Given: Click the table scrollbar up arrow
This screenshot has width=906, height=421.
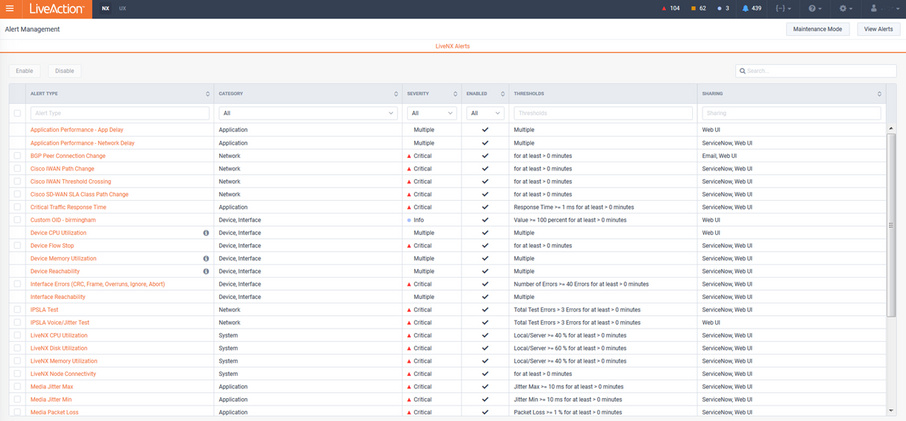Looking at the screenshot, I should (x=891, y=128).
